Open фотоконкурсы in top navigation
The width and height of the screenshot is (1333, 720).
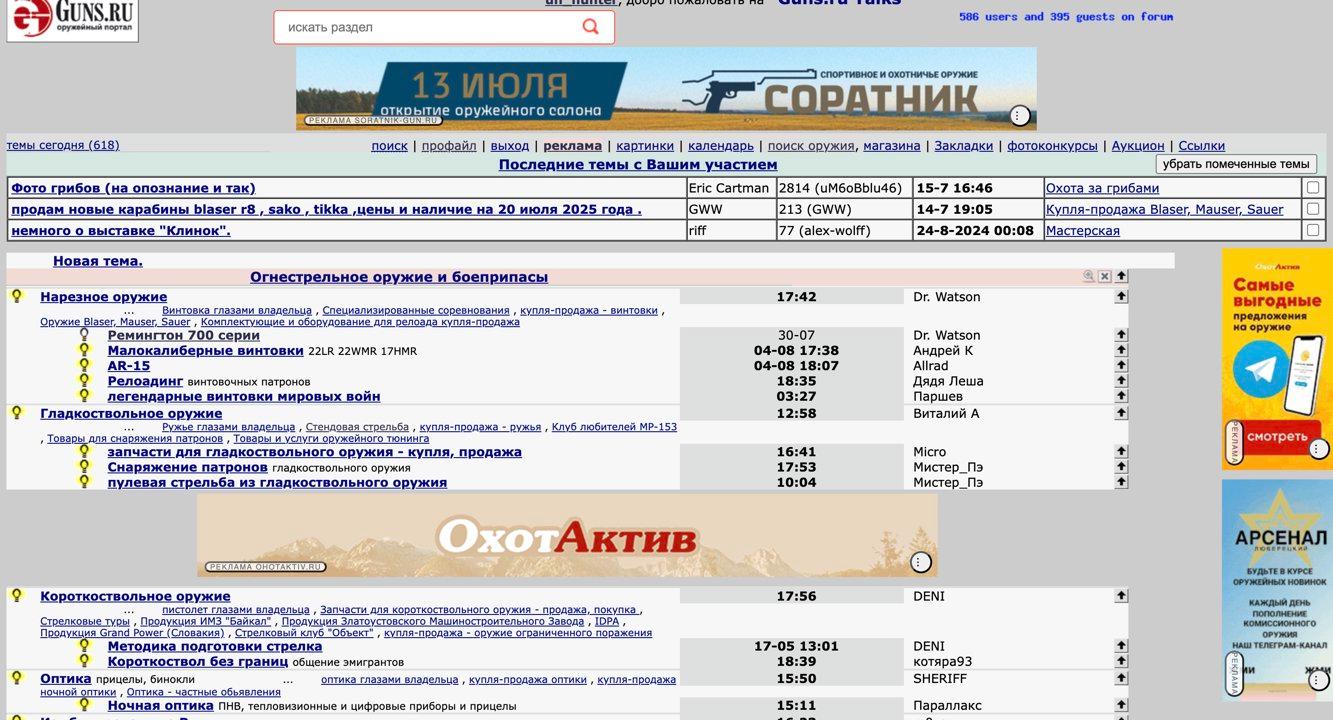click(1052, 146)
